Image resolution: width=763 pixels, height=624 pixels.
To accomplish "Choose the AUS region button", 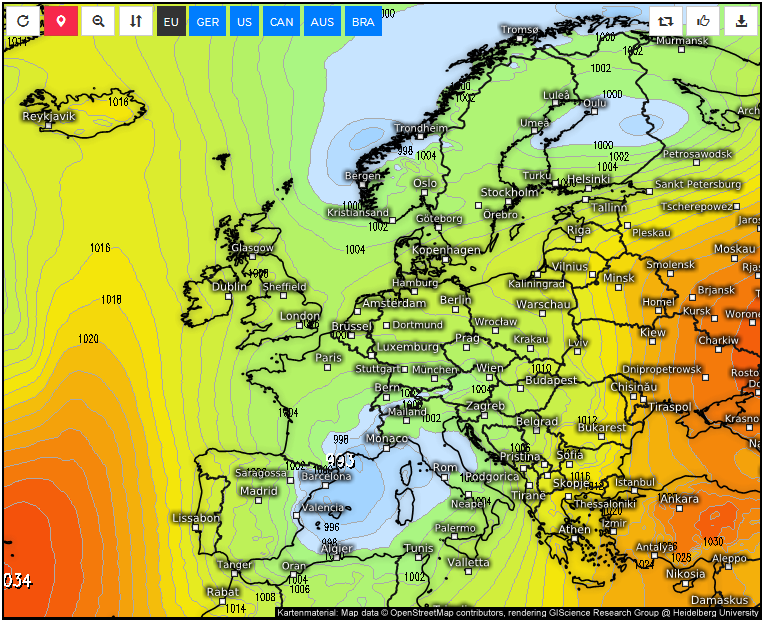I will [x=322, y=22].
